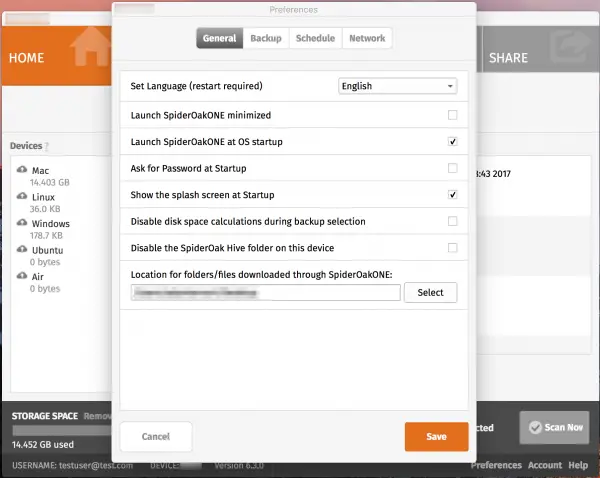The image size is (600, 478).
Task: Open Preferences link in bottom bar
Action: [496, 465]
